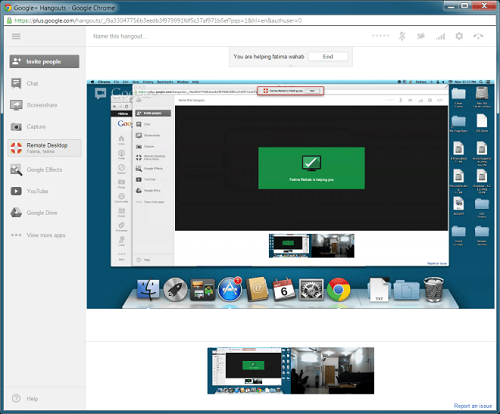Mute the microphone in top toolbar
500x414 pixels.
coord(402,36)
